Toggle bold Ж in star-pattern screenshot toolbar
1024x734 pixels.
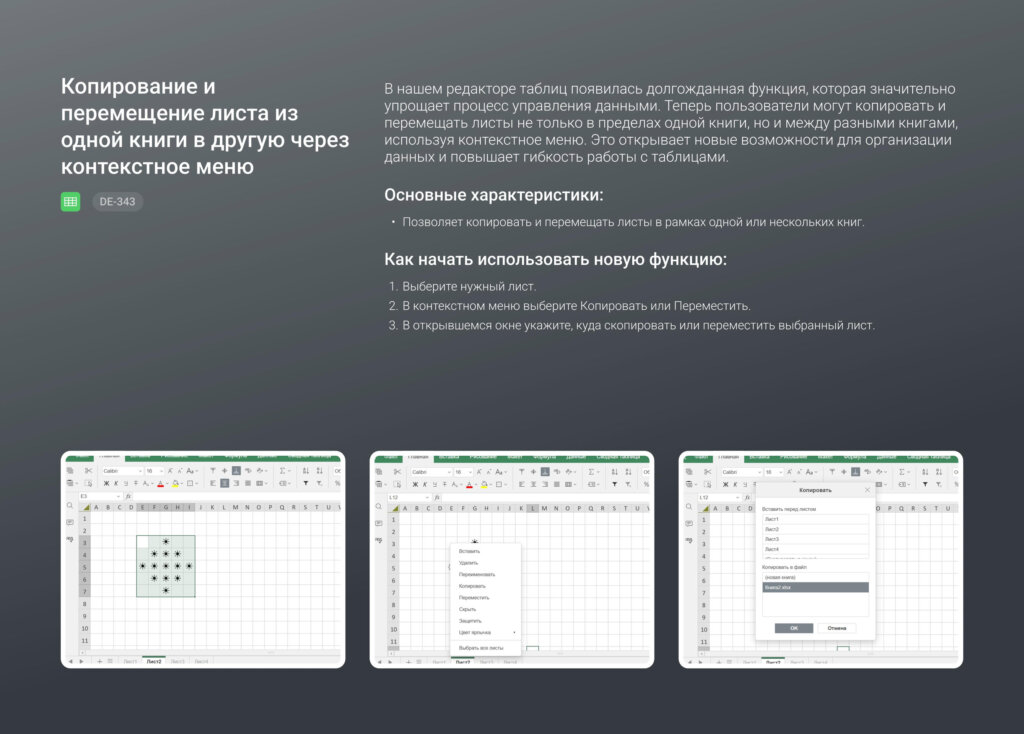(x=106, y=484)
